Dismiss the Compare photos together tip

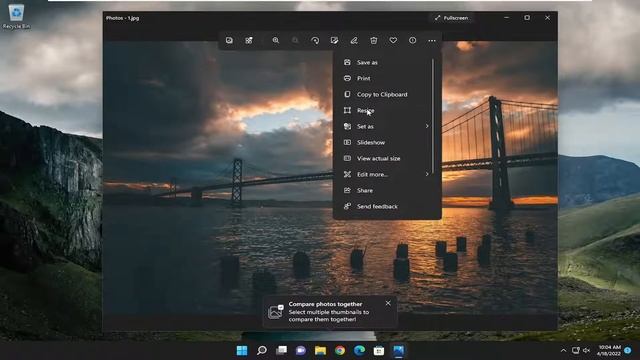click(x=388, y=303)
